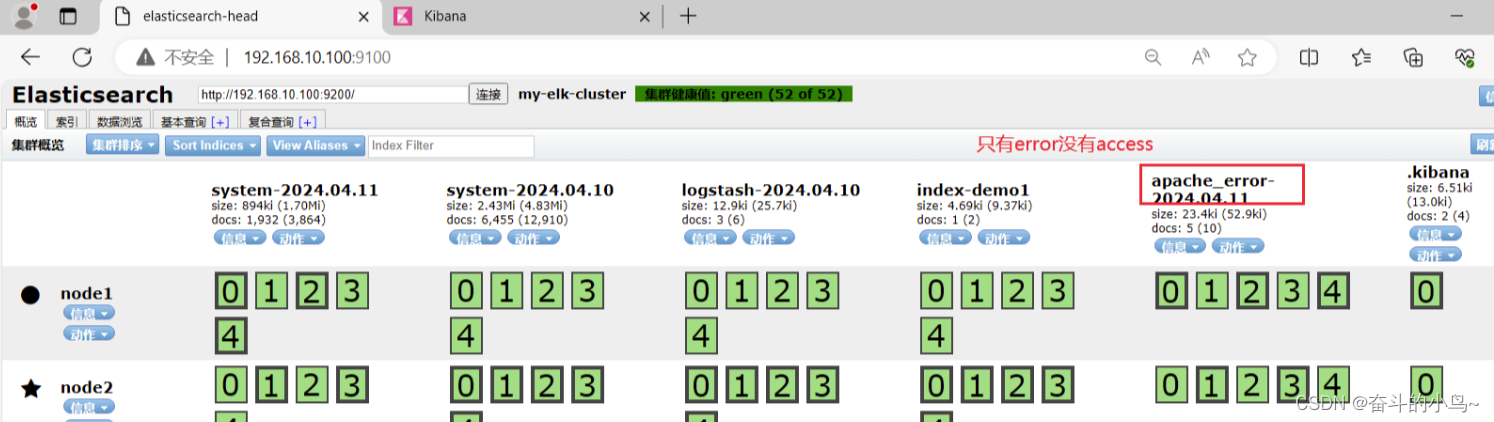1494x422 pixels.
Task: Click the Index Filter input field
Action: coord(451,146)
